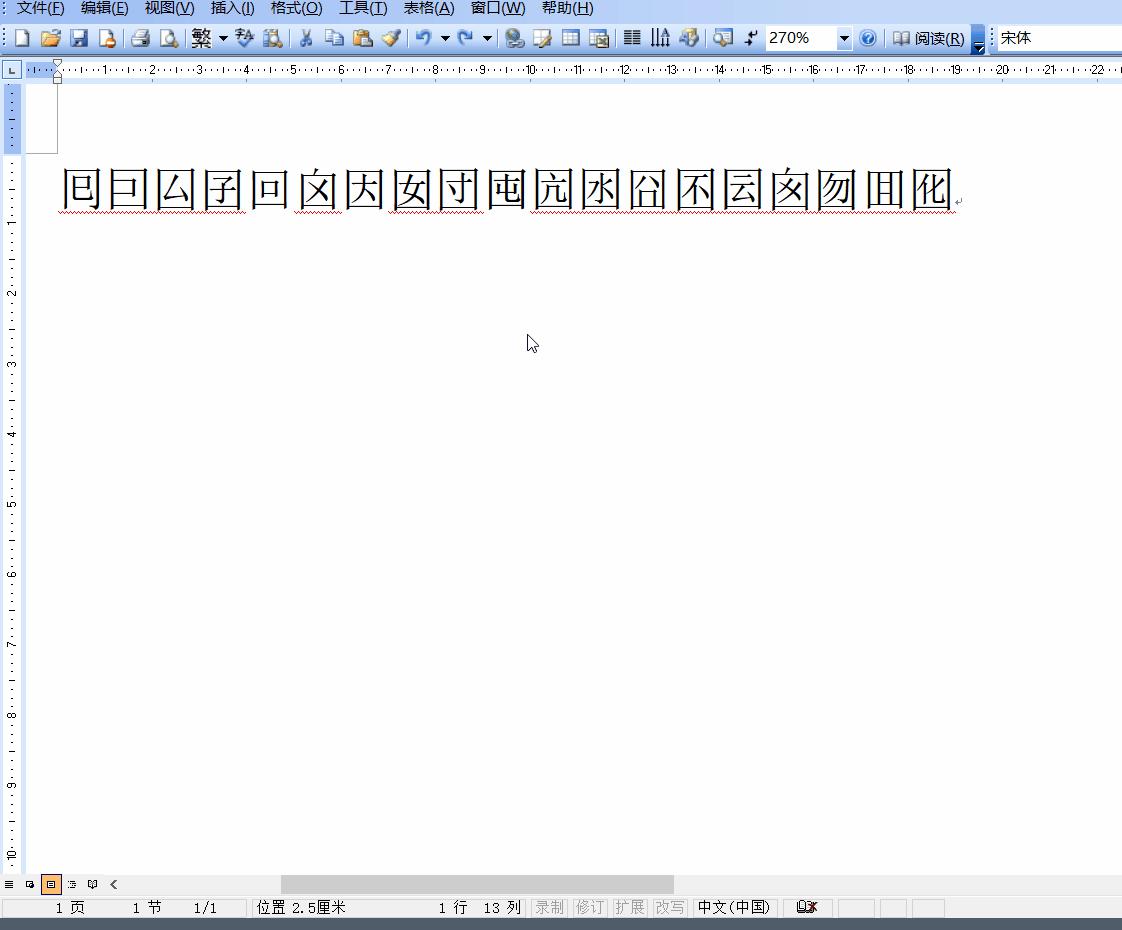Switch to outline view button
The image size is (1122, 930).
pos(72,884)
